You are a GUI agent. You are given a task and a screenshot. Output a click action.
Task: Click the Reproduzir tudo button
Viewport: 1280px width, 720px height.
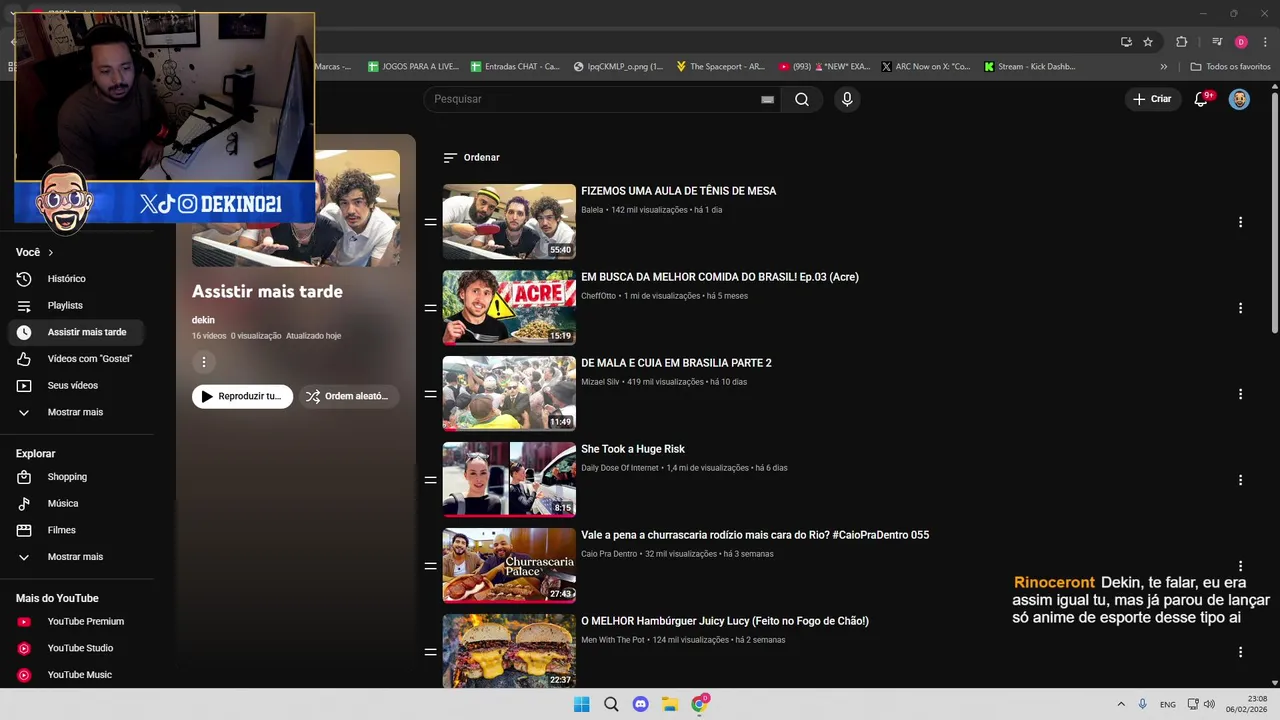coord(243,397)
